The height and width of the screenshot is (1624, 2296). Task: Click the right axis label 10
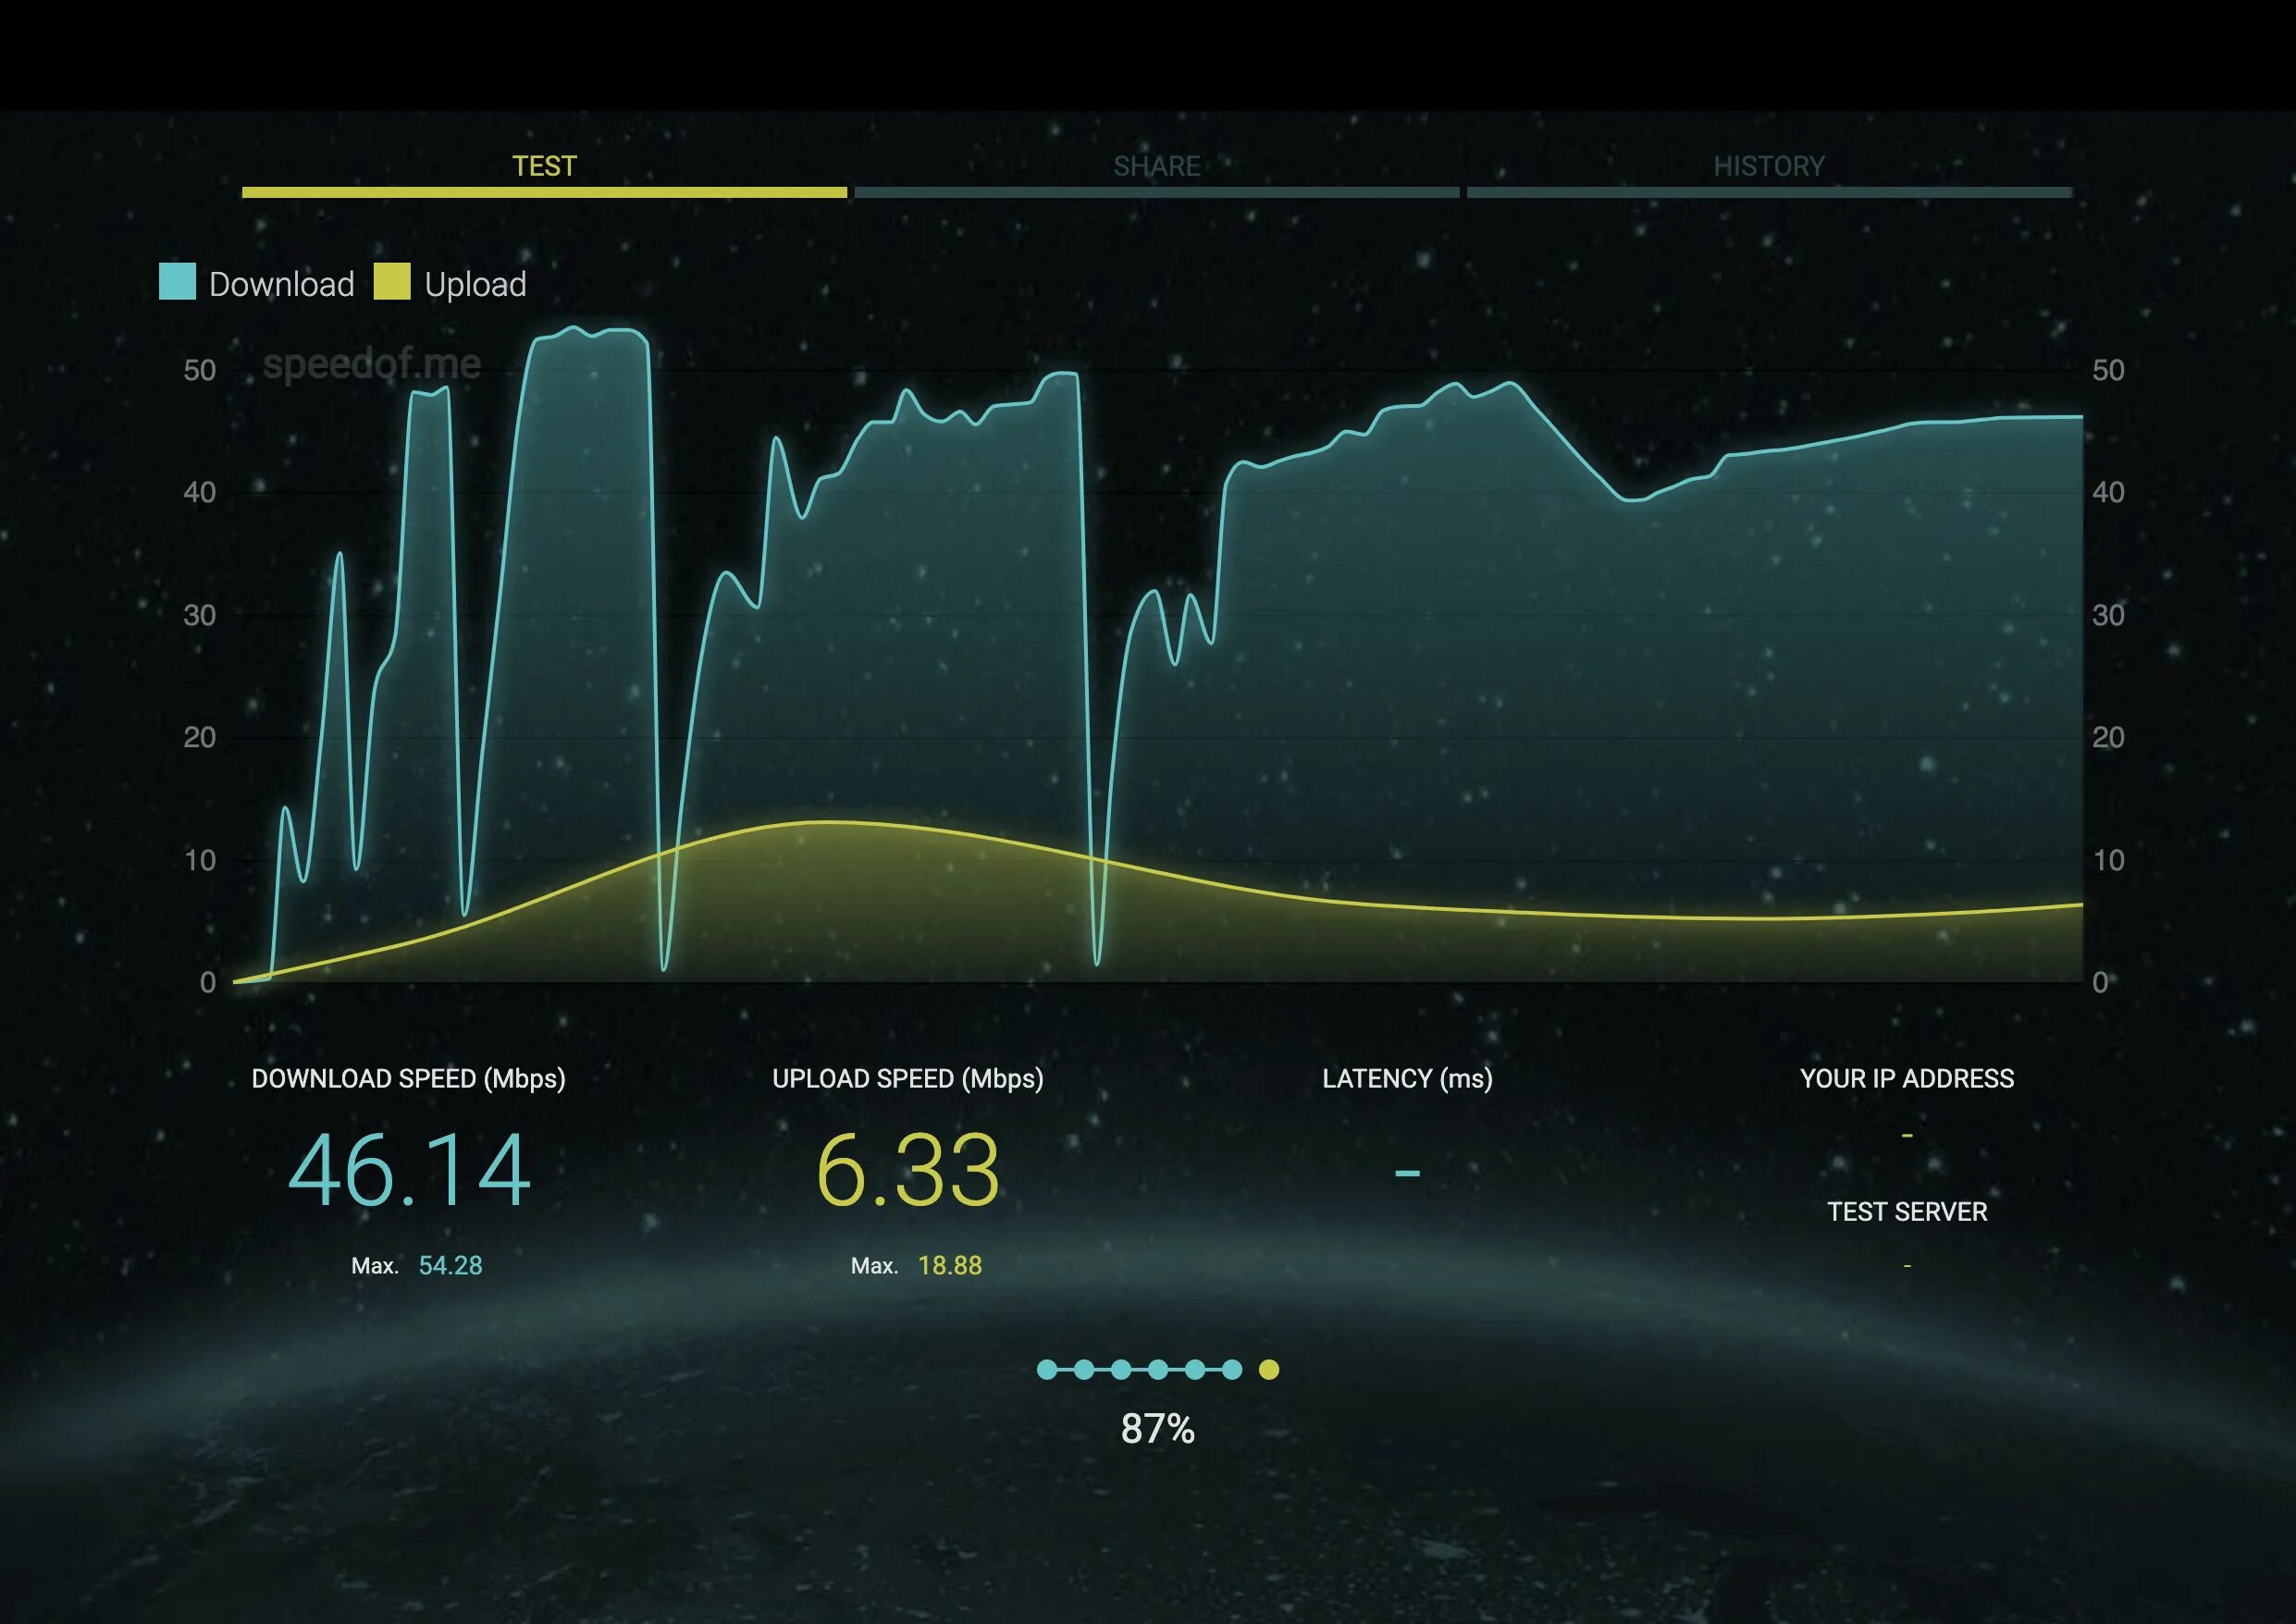pyautogui.click(x=2109, y=861)
